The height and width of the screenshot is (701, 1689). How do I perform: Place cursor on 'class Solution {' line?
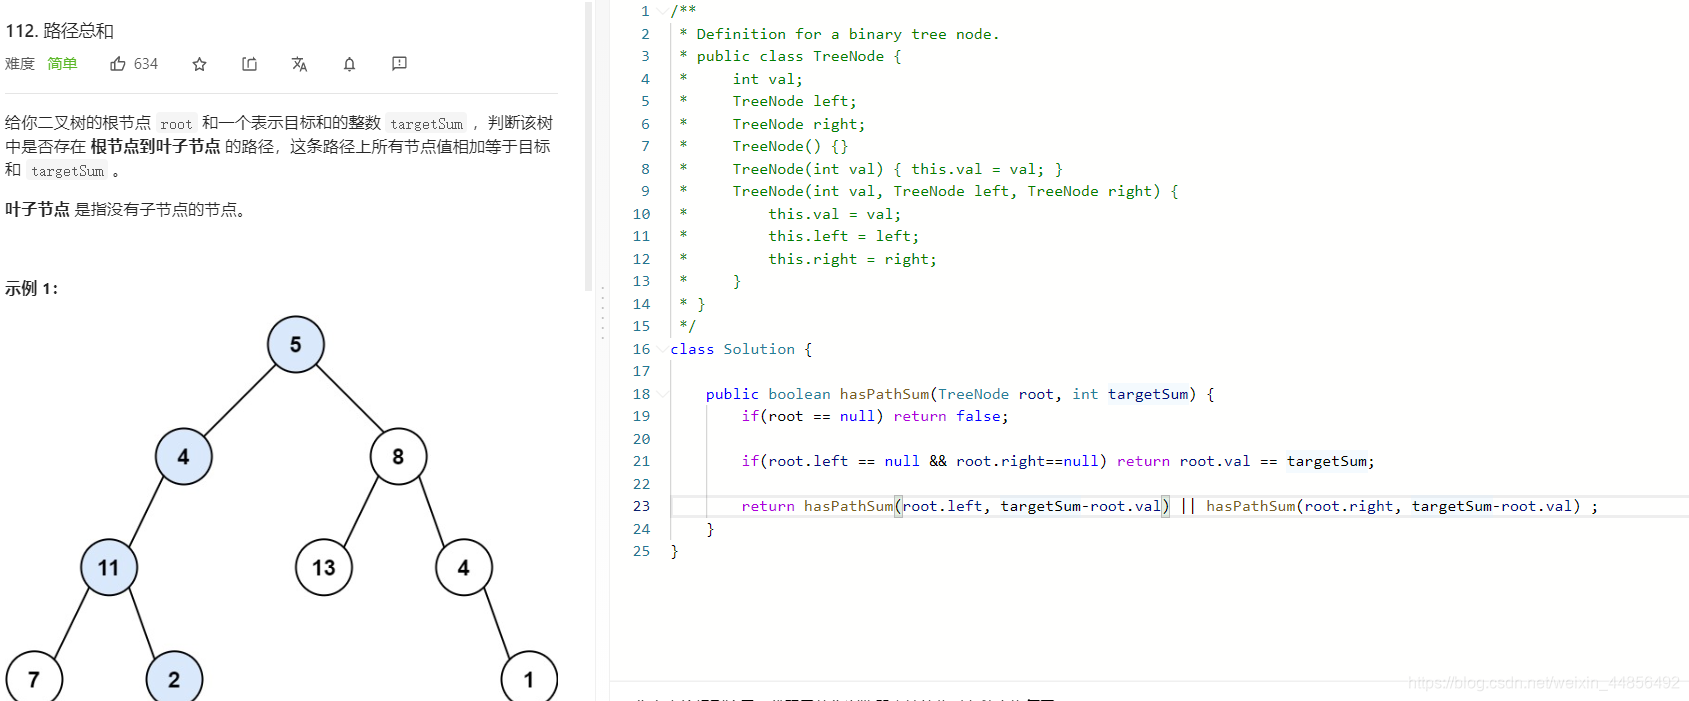[741, 349]
